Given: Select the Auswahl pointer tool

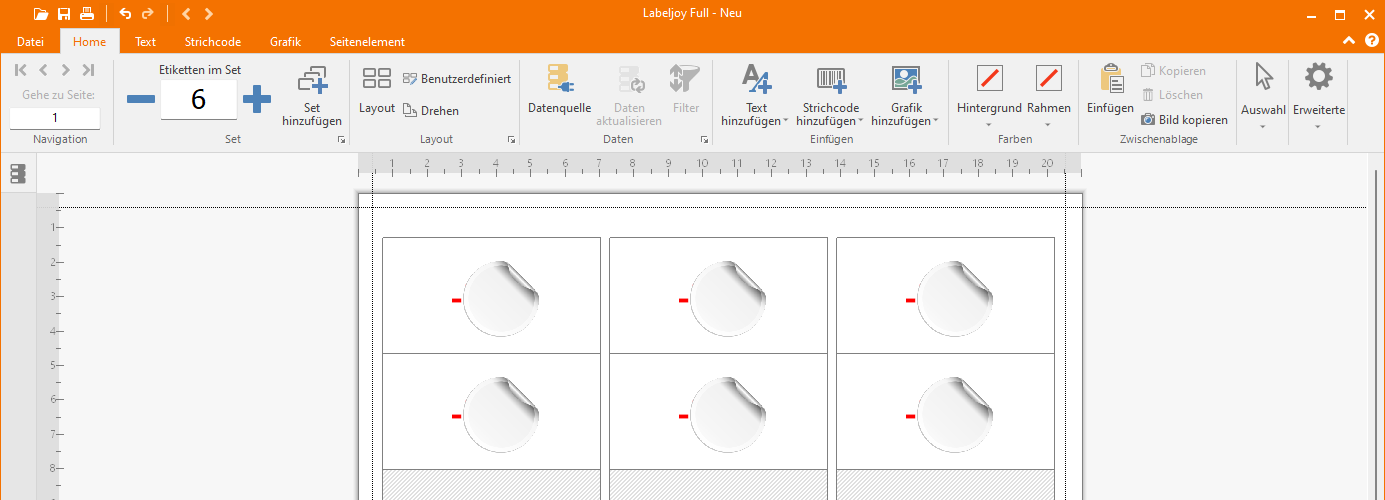Looking at the screenshot, I should (x=1264, y=78).
